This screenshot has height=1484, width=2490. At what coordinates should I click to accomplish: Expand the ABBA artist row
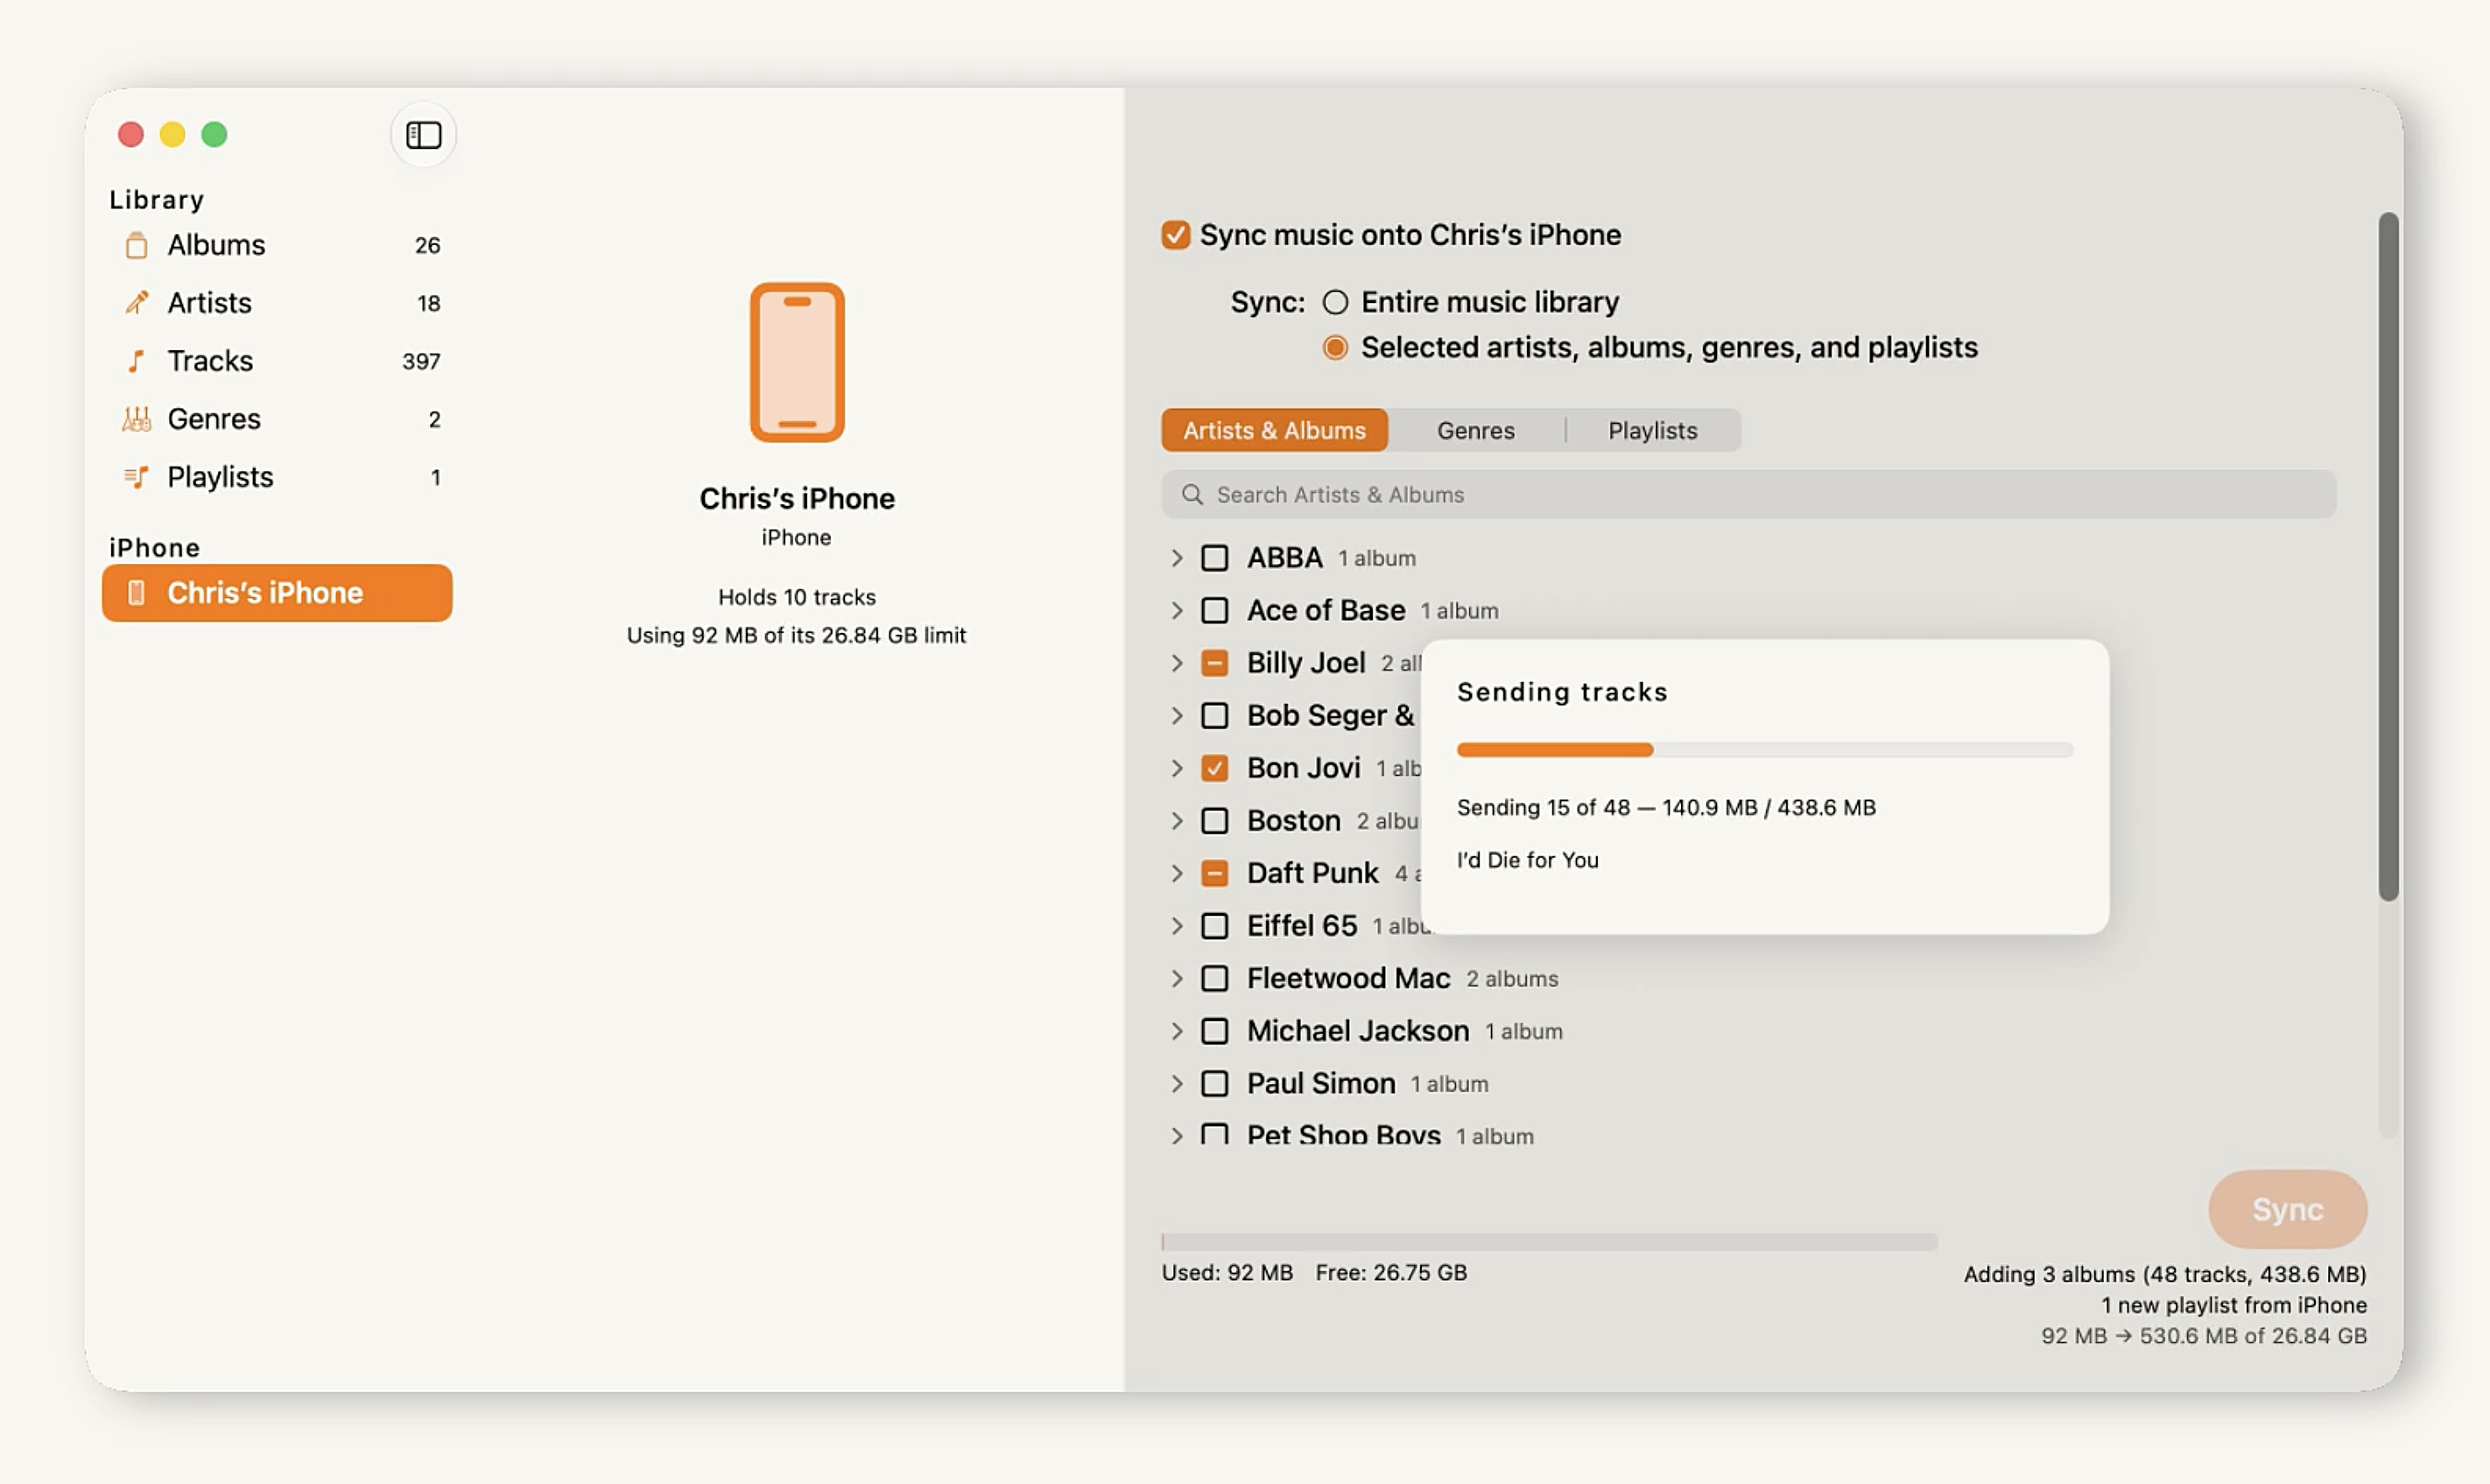1177,558
